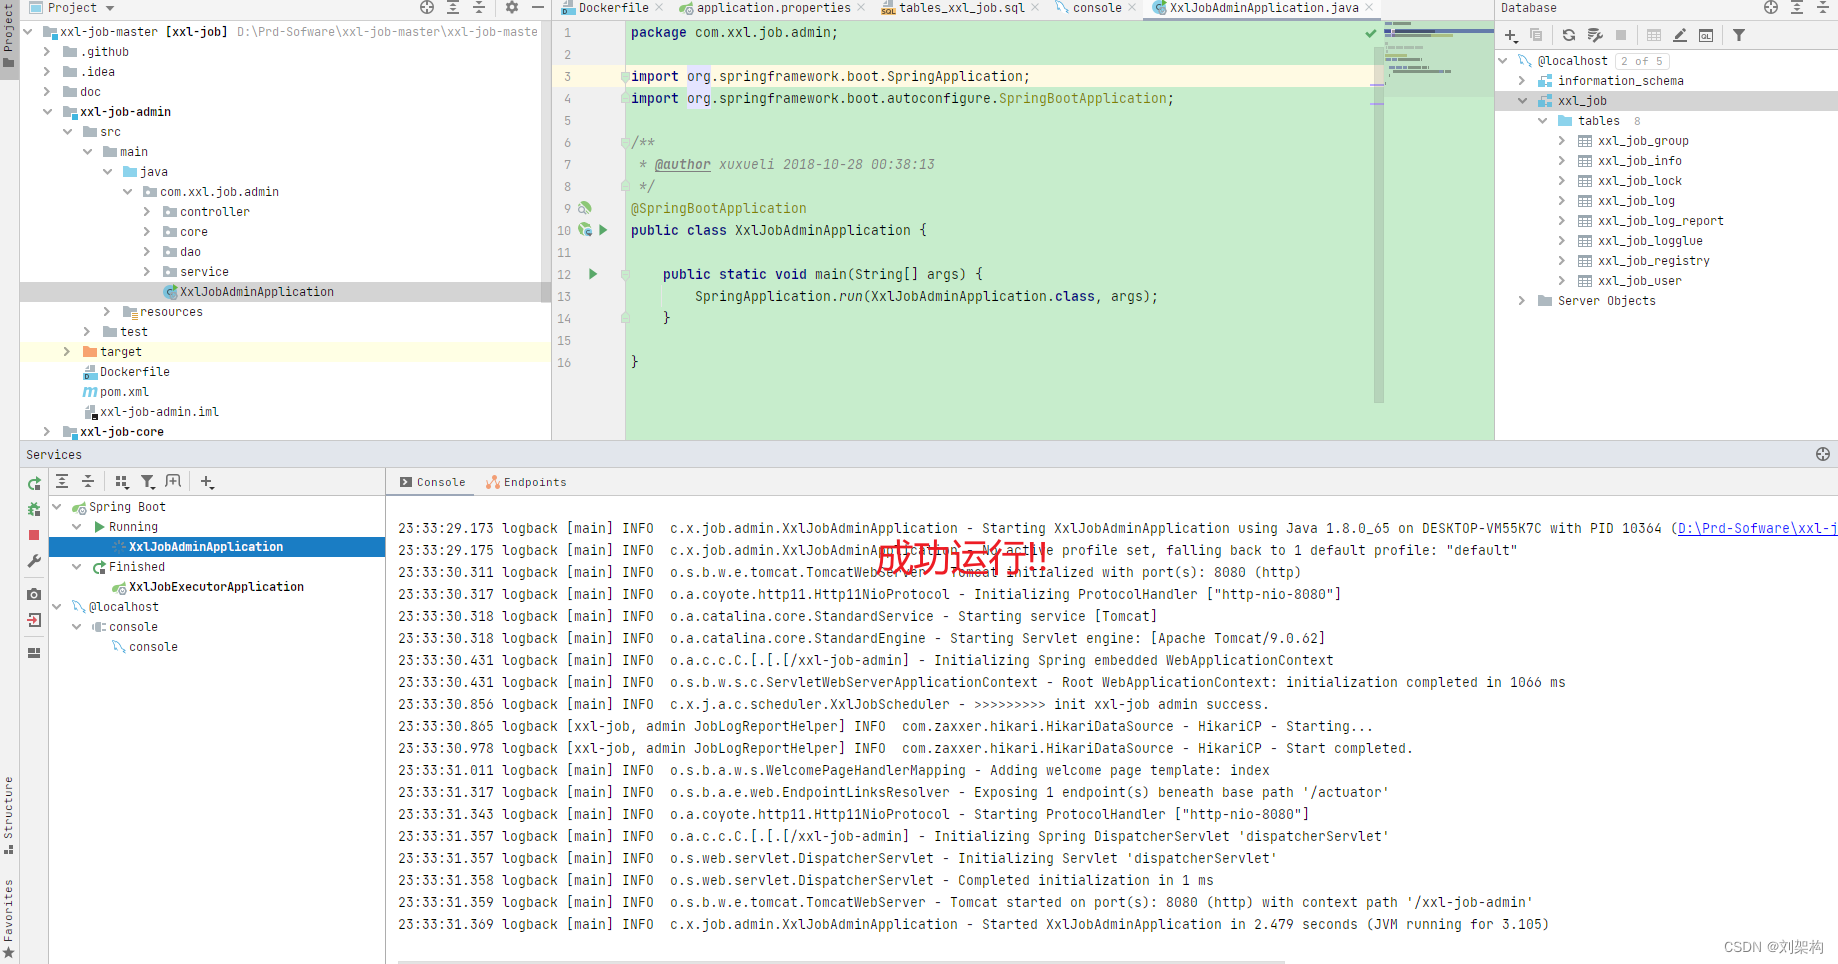
Task: Expand all in the Database panel header
Action: tap(1797, 8)
